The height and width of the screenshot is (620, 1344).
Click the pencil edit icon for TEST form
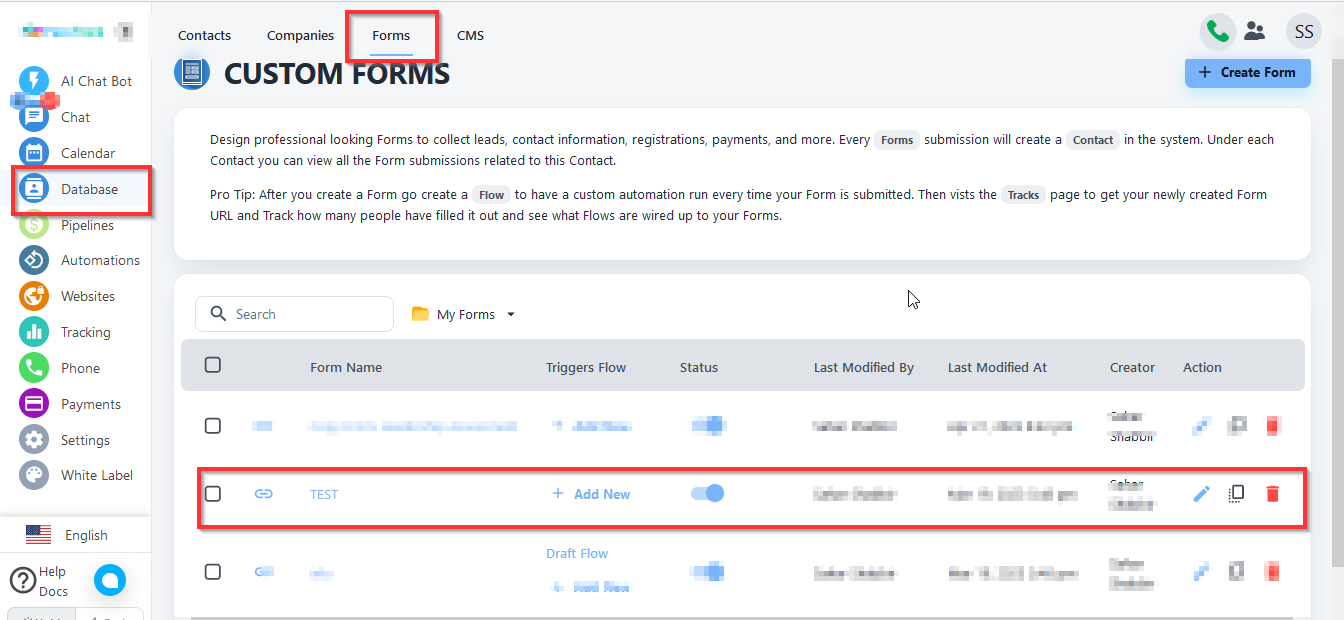(1202, 494)
